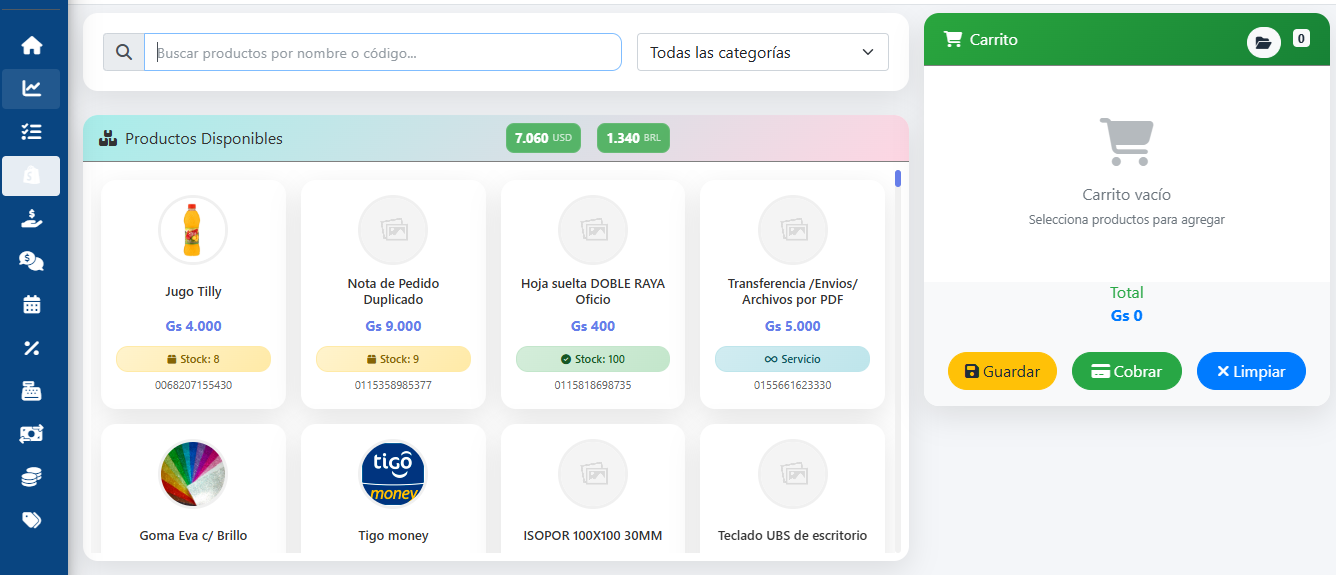Click the Servicio badge
The width and height of the screenshot is (1336, 575).
[793, 359]
